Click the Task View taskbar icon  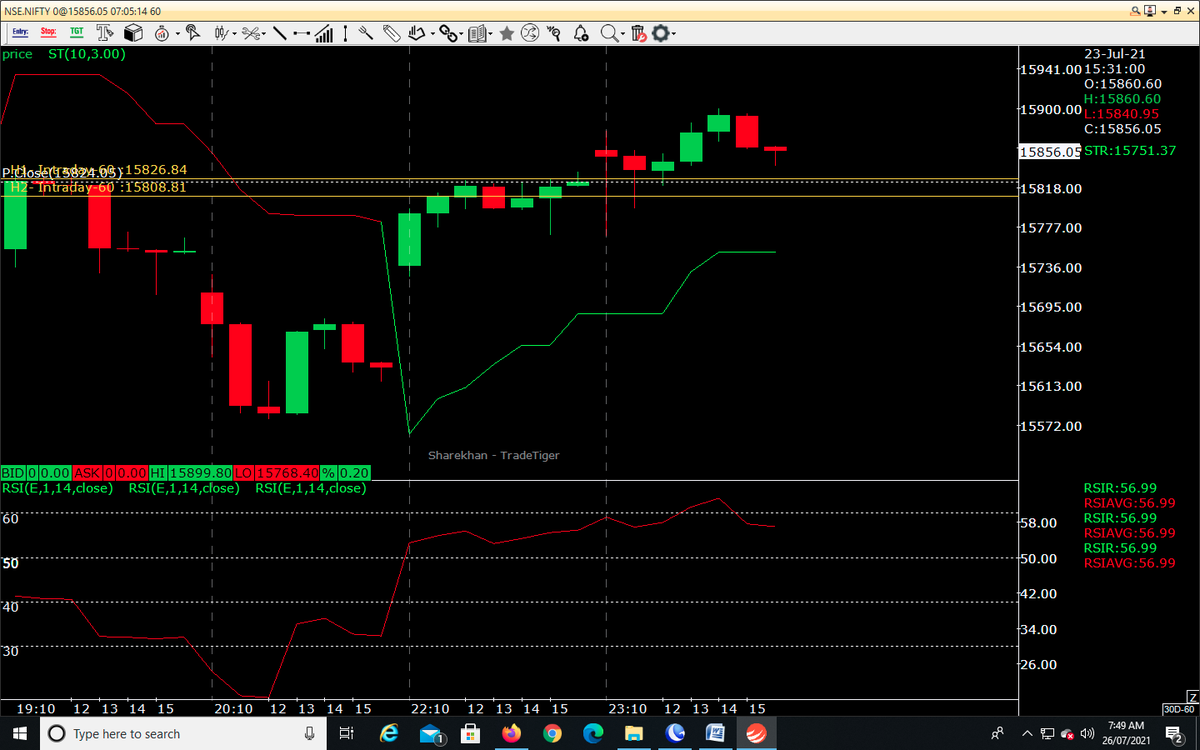(x=346, y=733)
